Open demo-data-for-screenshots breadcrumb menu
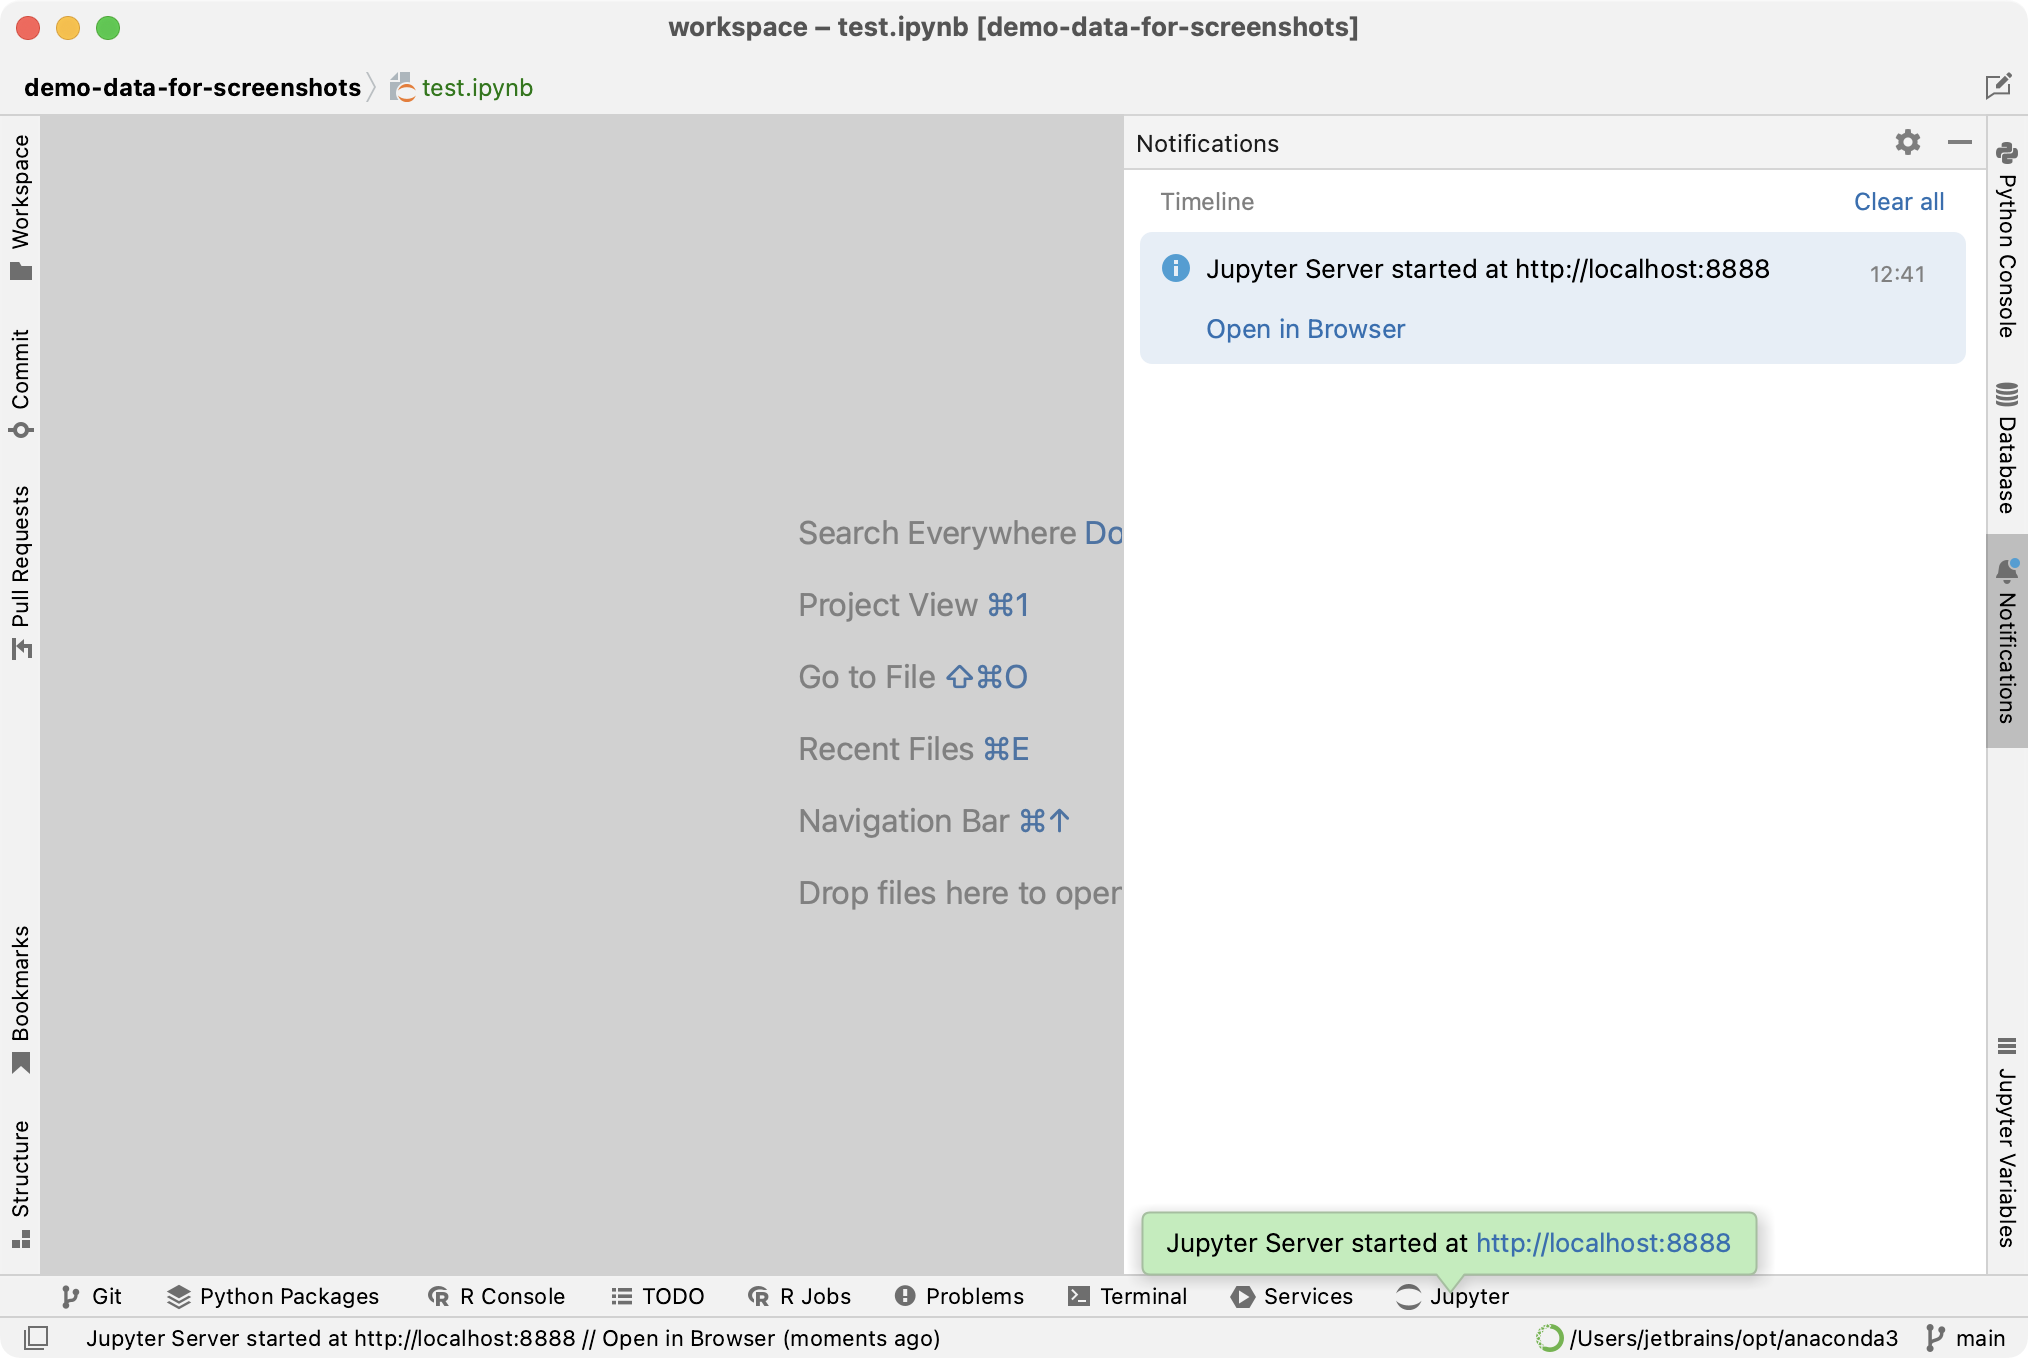Viewport: 2028px width, 1358px height. pyautogui.click(x=193, y=87)
